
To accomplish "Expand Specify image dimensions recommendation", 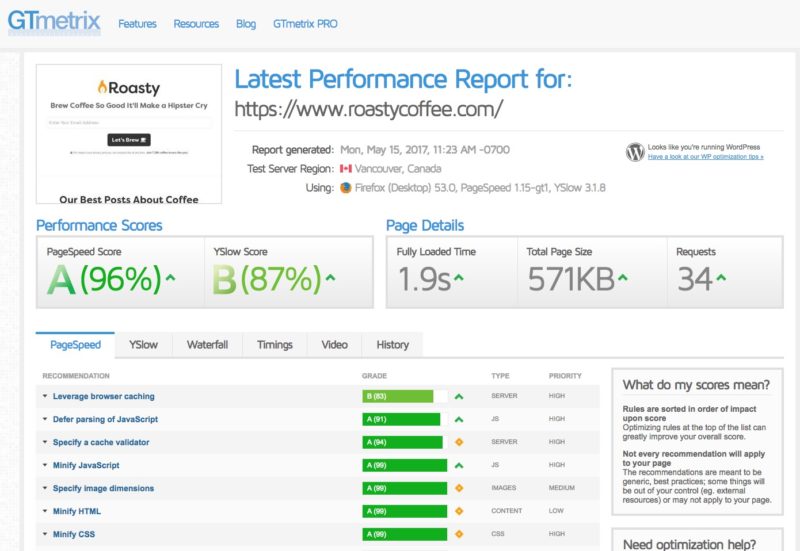I will 45,488.
